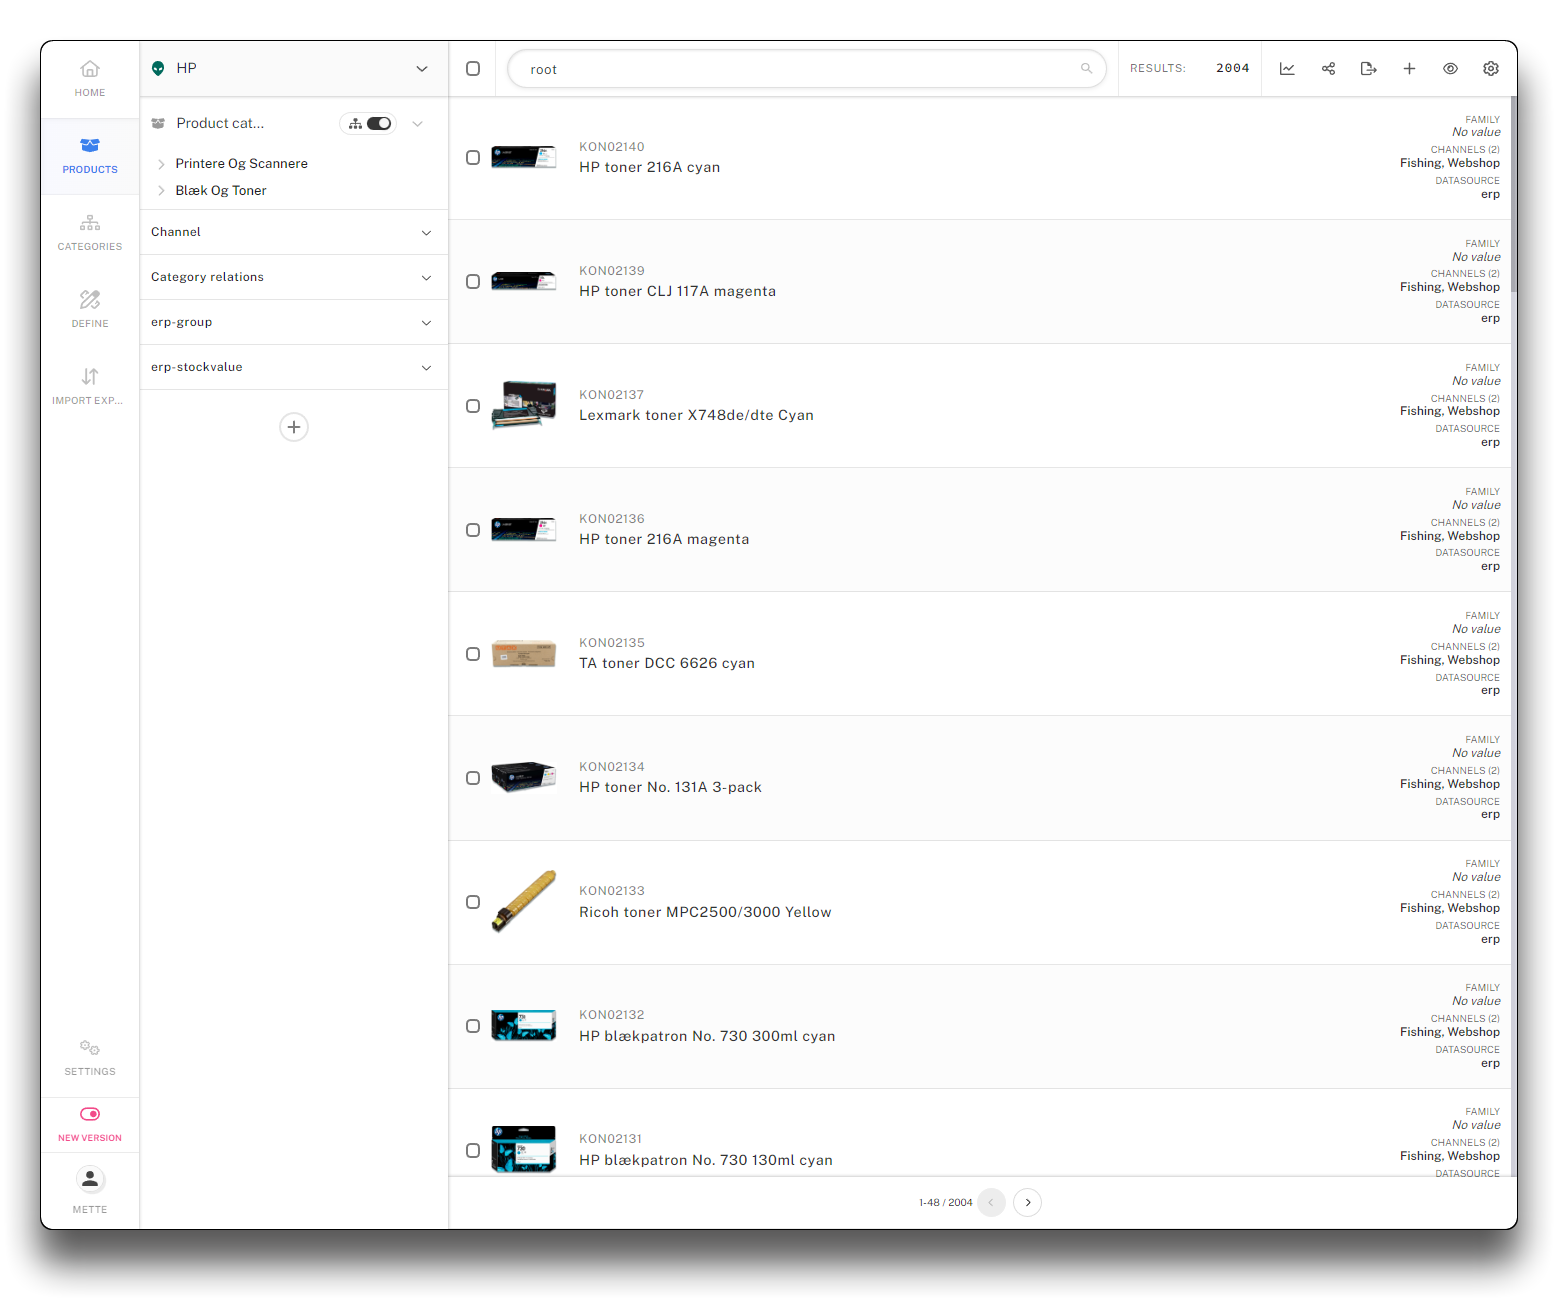
Task: Go to Categories in the sidebar
Action: click(90, 232)
